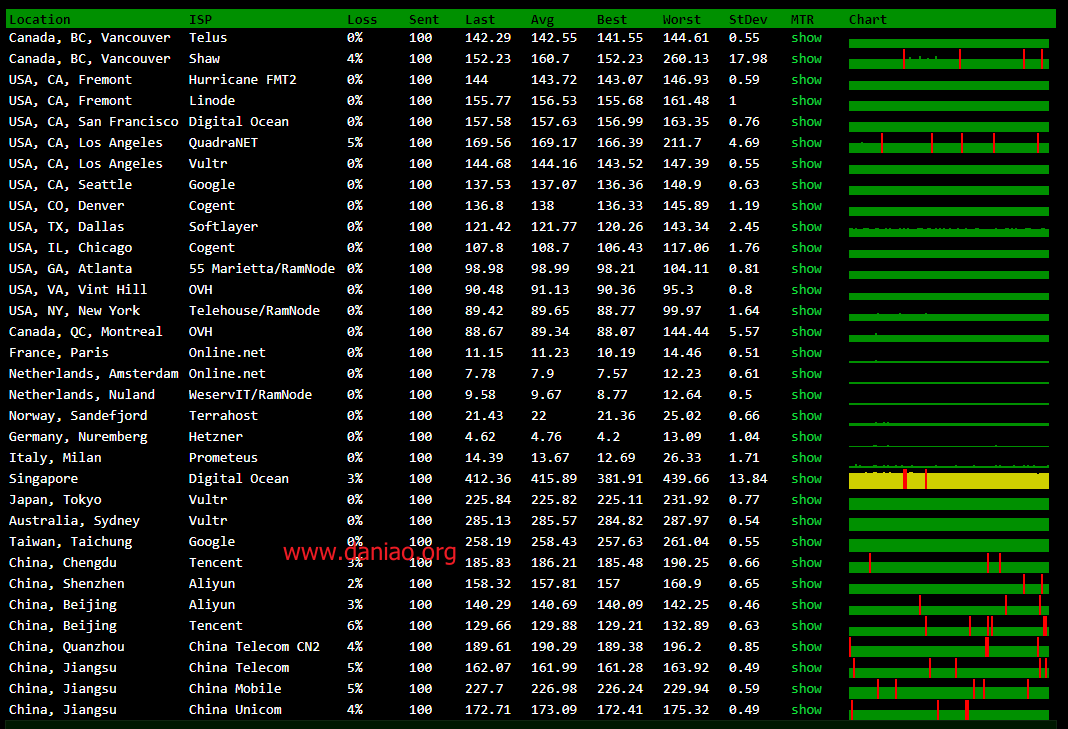The width and height of the screenshot is (1068, 729).
Task: Click show for Hurricane FMT2 row
Action: [806, 80]
